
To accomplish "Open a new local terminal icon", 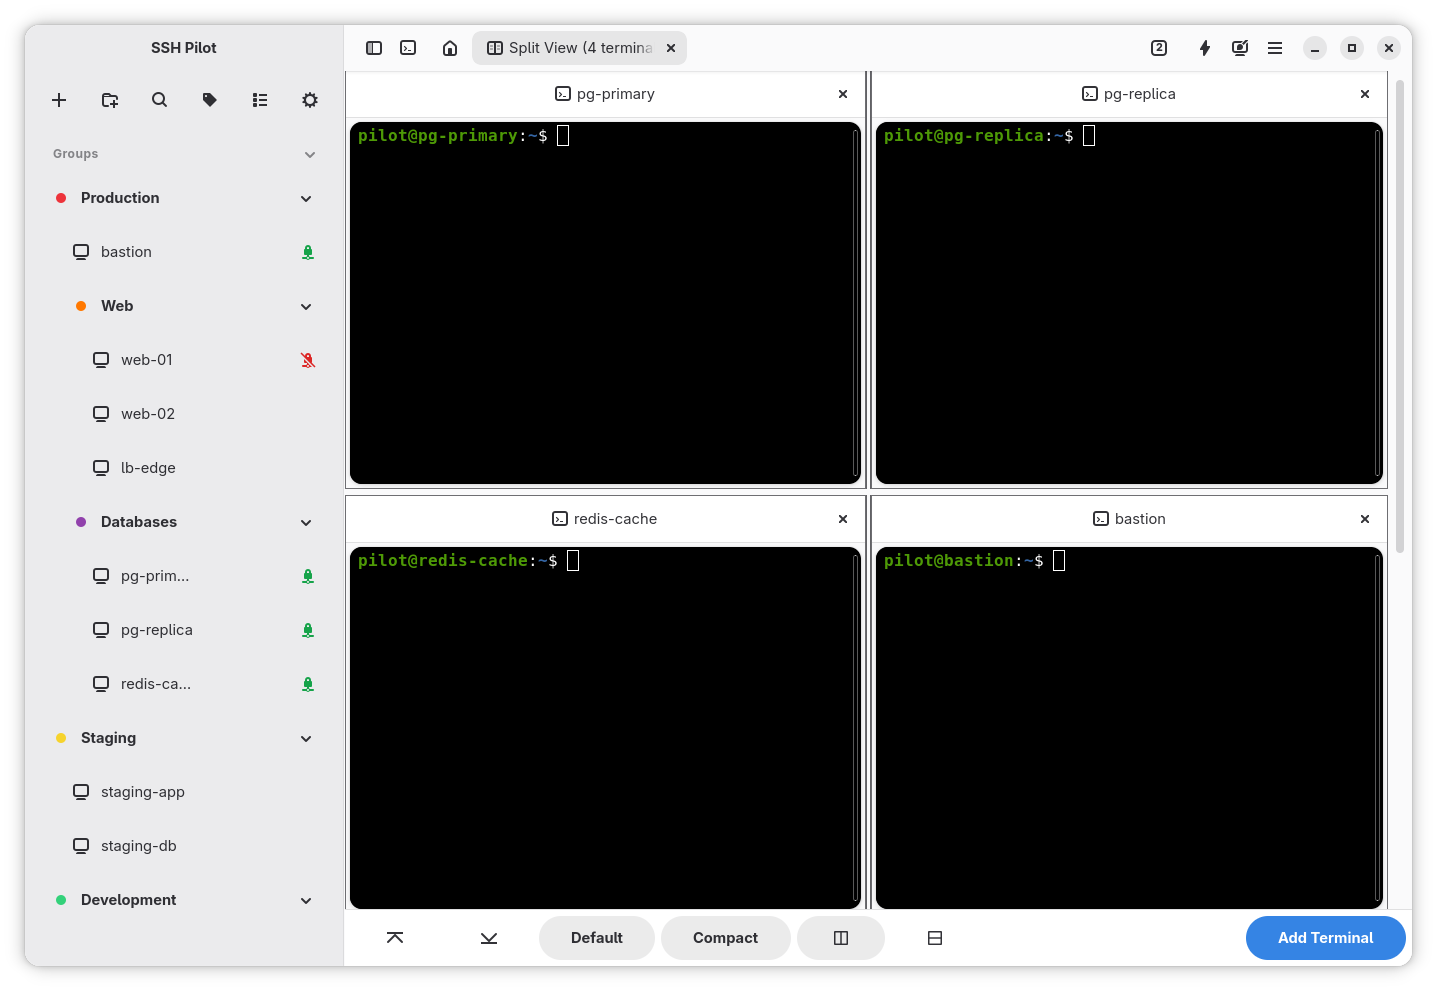I will pyautogui.click(x=408, y=48).
